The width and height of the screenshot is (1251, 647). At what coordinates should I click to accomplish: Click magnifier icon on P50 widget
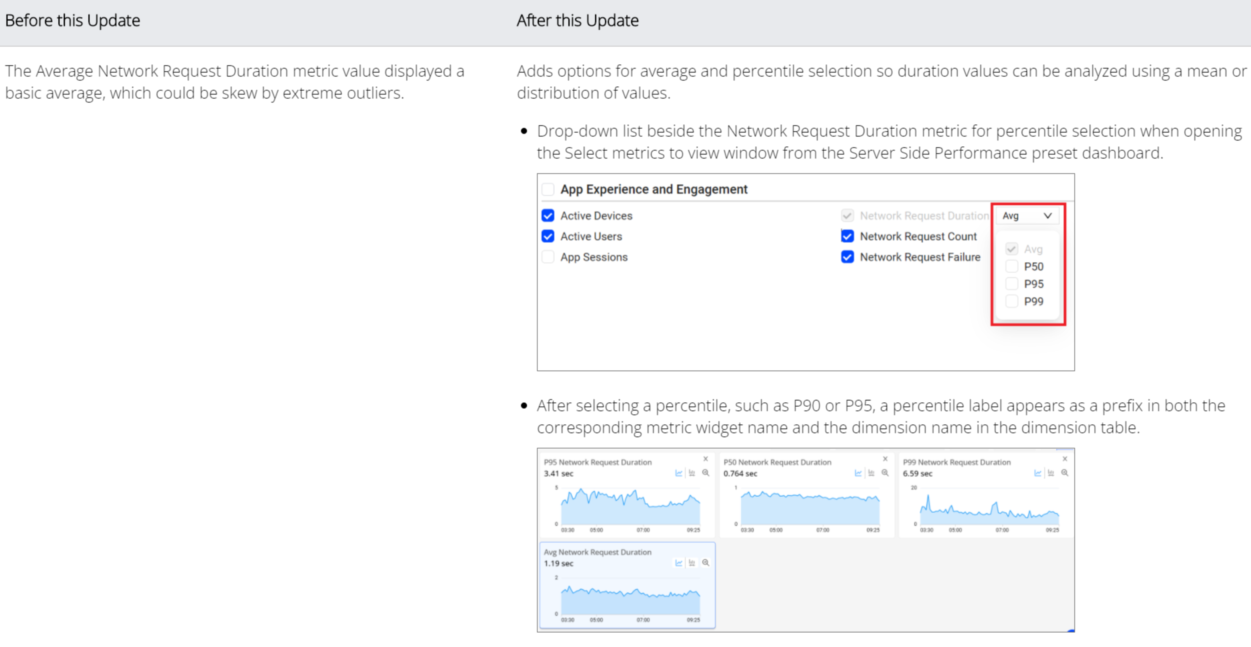coord(886,473)
